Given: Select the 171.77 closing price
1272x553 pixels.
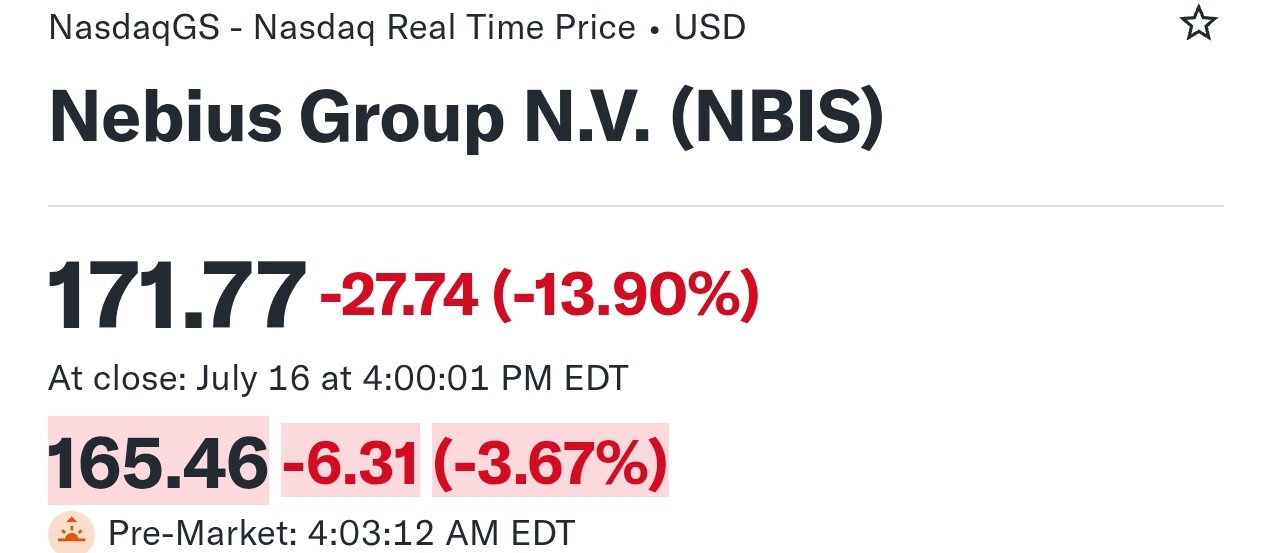Looking at the screenshot, I should click(x=177, y=295).
